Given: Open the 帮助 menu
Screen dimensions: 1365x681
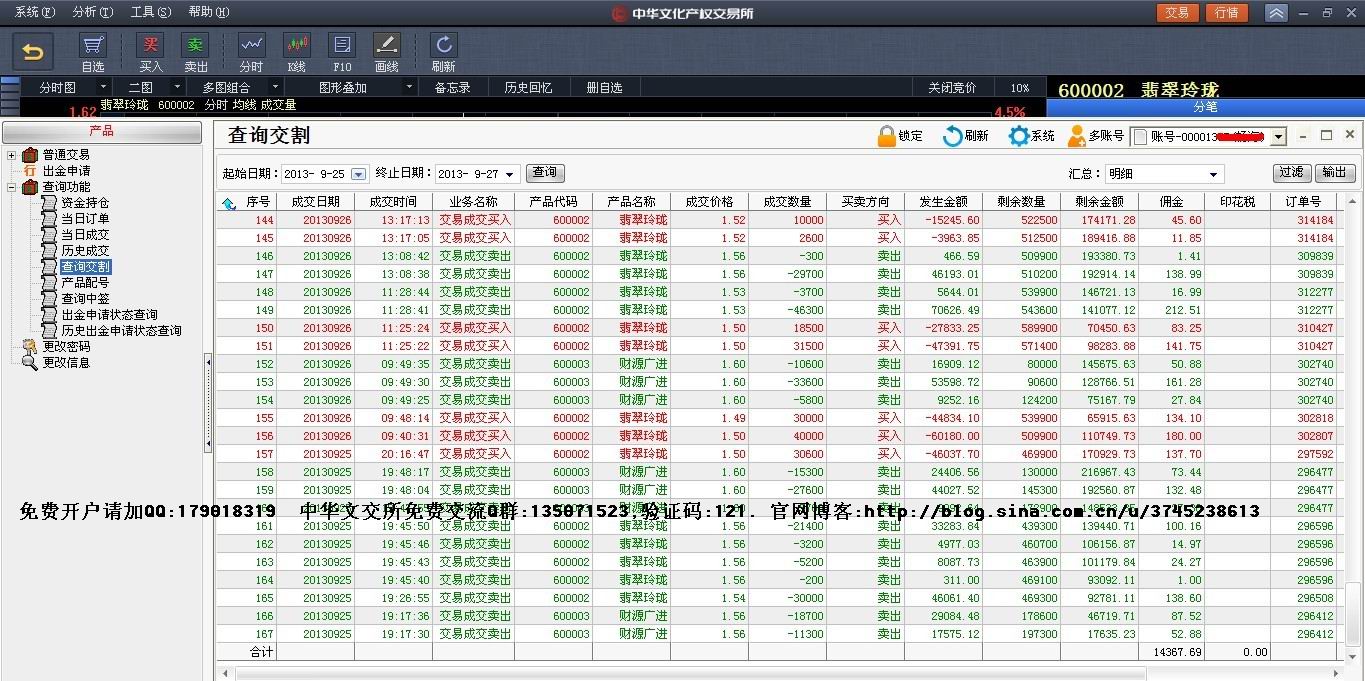Looking at the screenshot, I should click(x=207, y=12).
